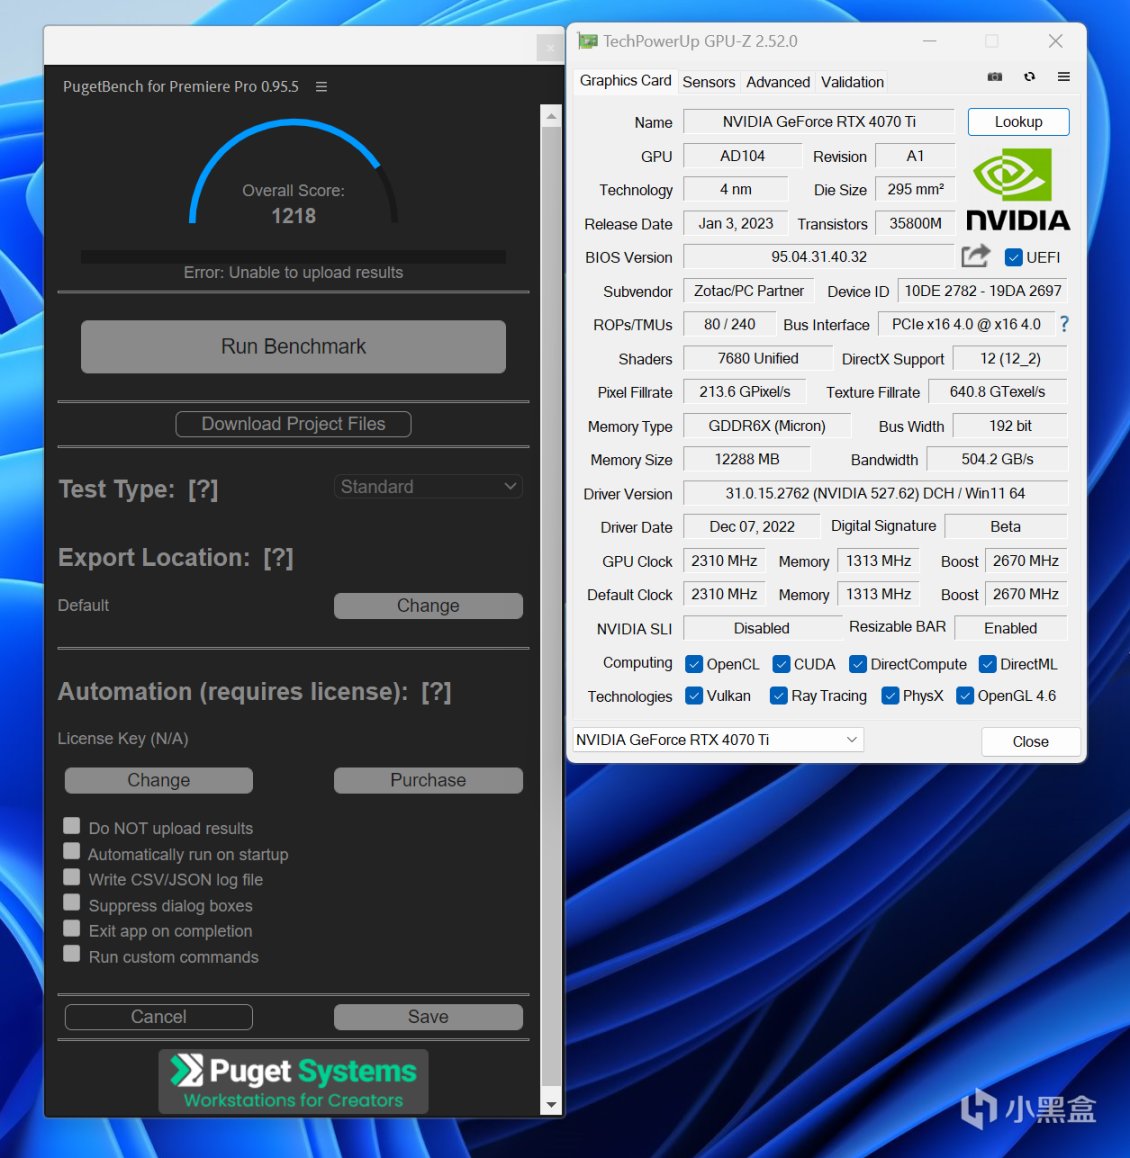Click Change button for Export Location

coord(428,606)
